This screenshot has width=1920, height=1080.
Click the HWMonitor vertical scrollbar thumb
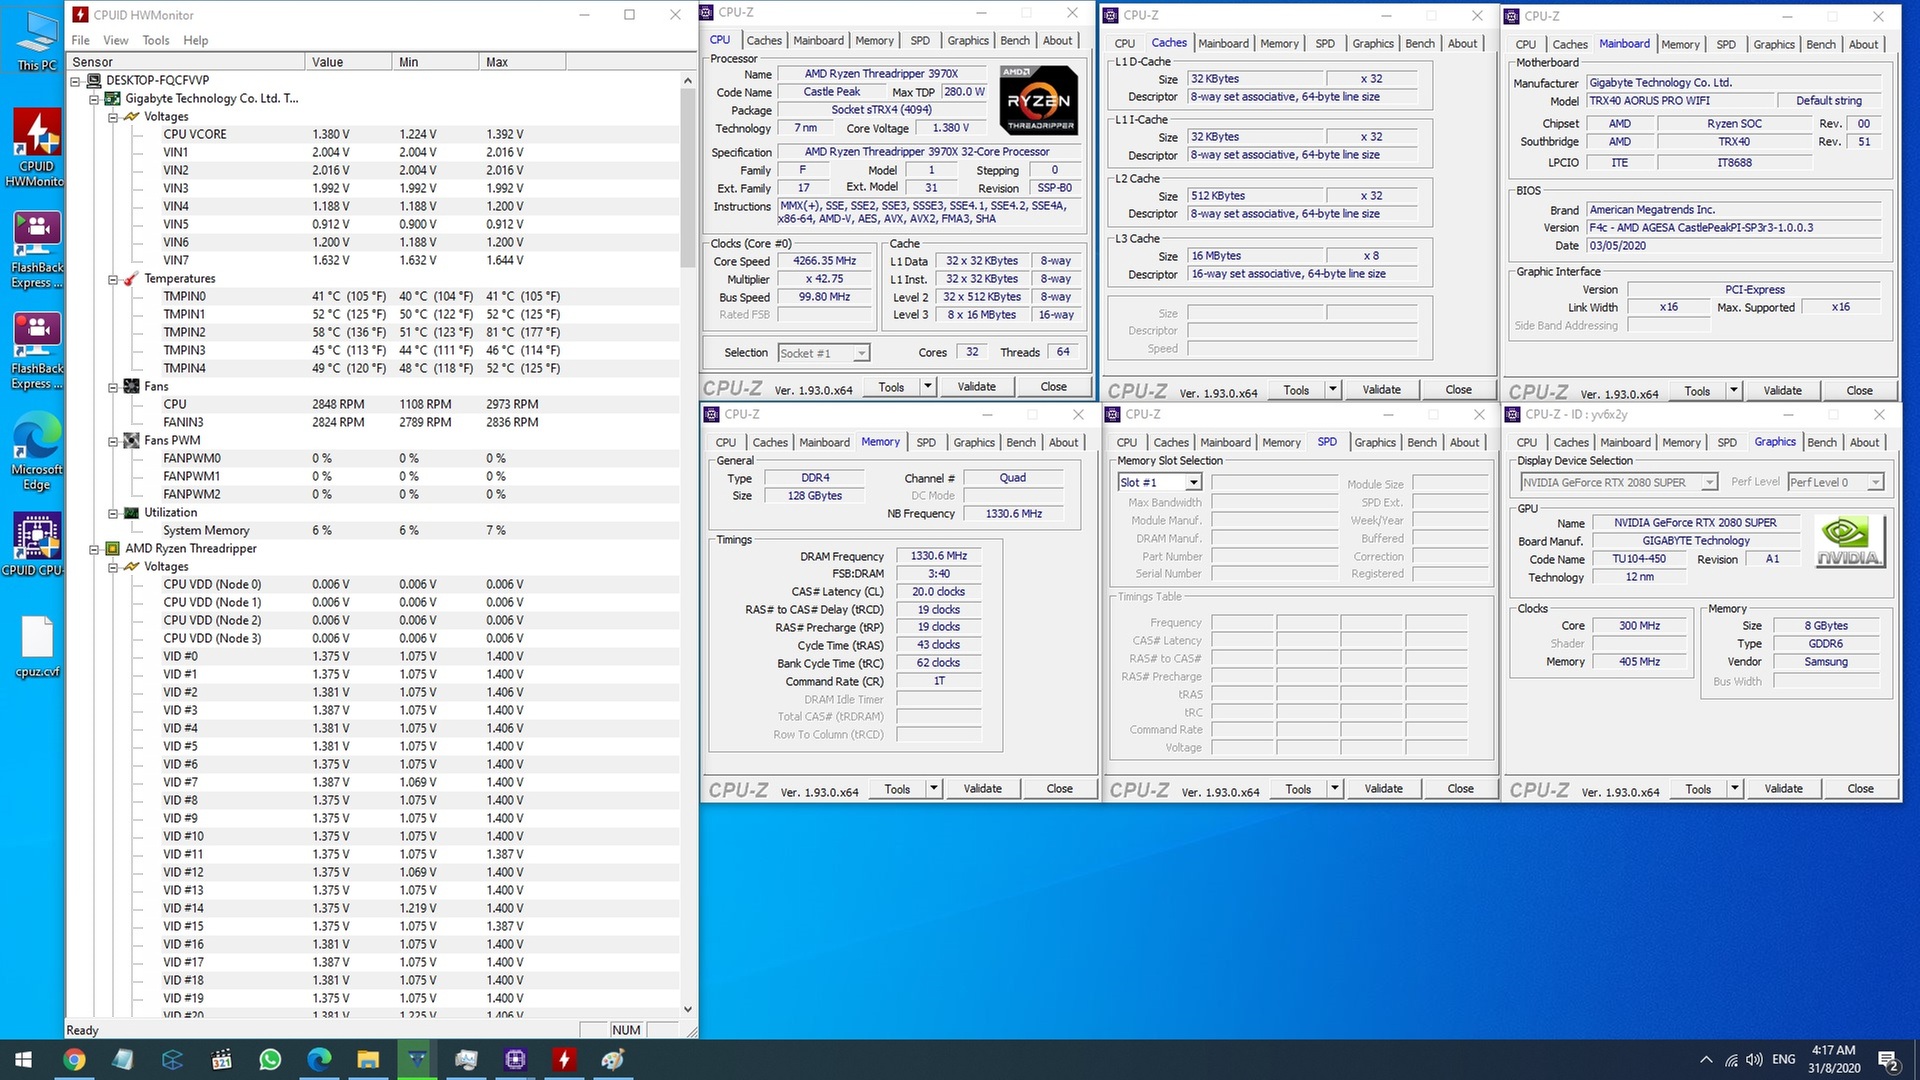pos(687,177)
